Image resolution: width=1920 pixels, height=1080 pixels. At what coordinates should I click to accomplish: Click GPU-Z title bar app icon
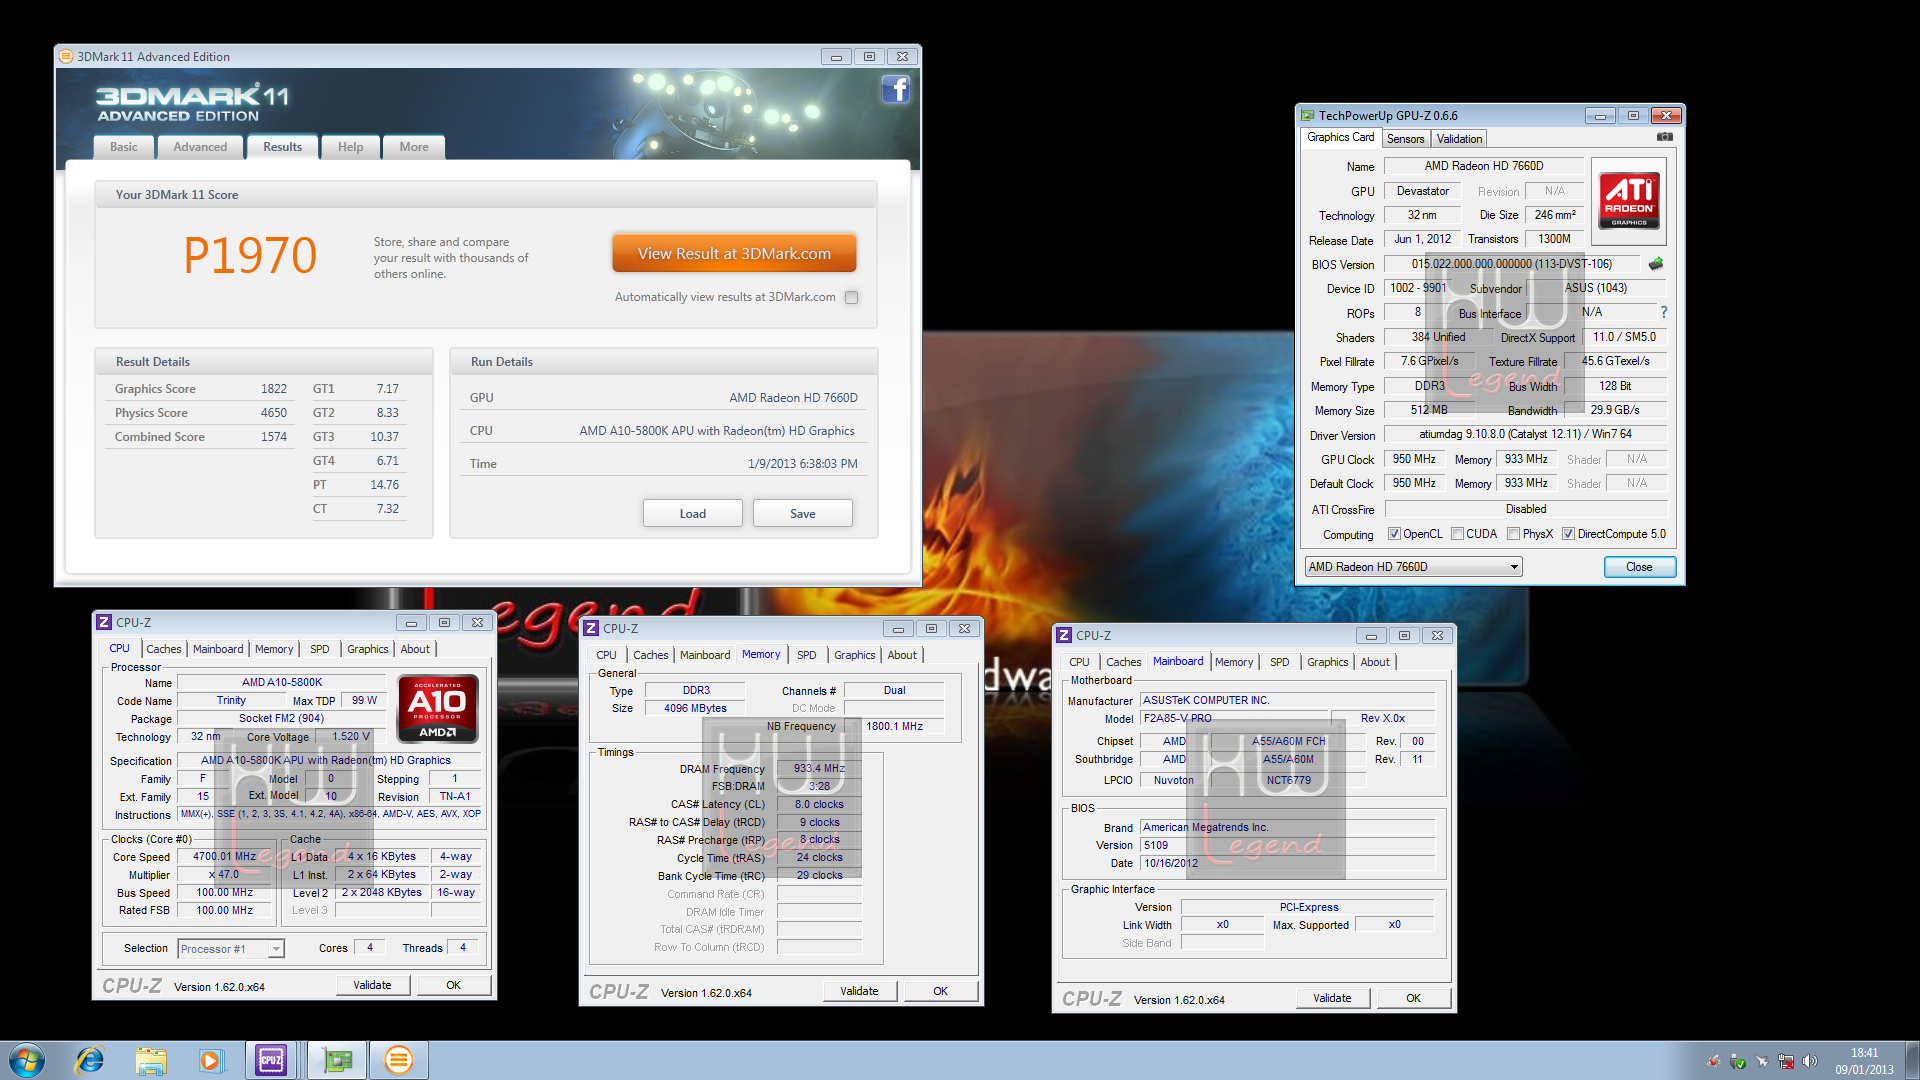point(1308,116)
